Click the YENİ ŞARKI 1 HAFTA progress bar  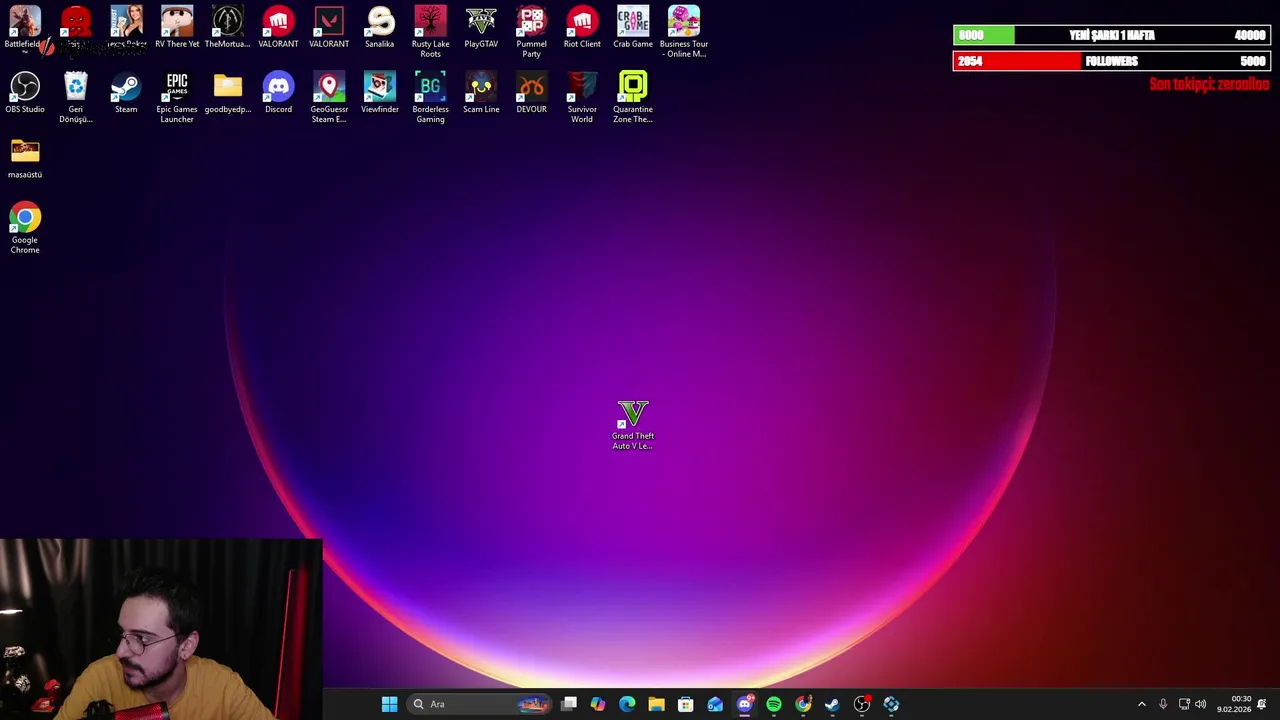tap(1111, 35)
